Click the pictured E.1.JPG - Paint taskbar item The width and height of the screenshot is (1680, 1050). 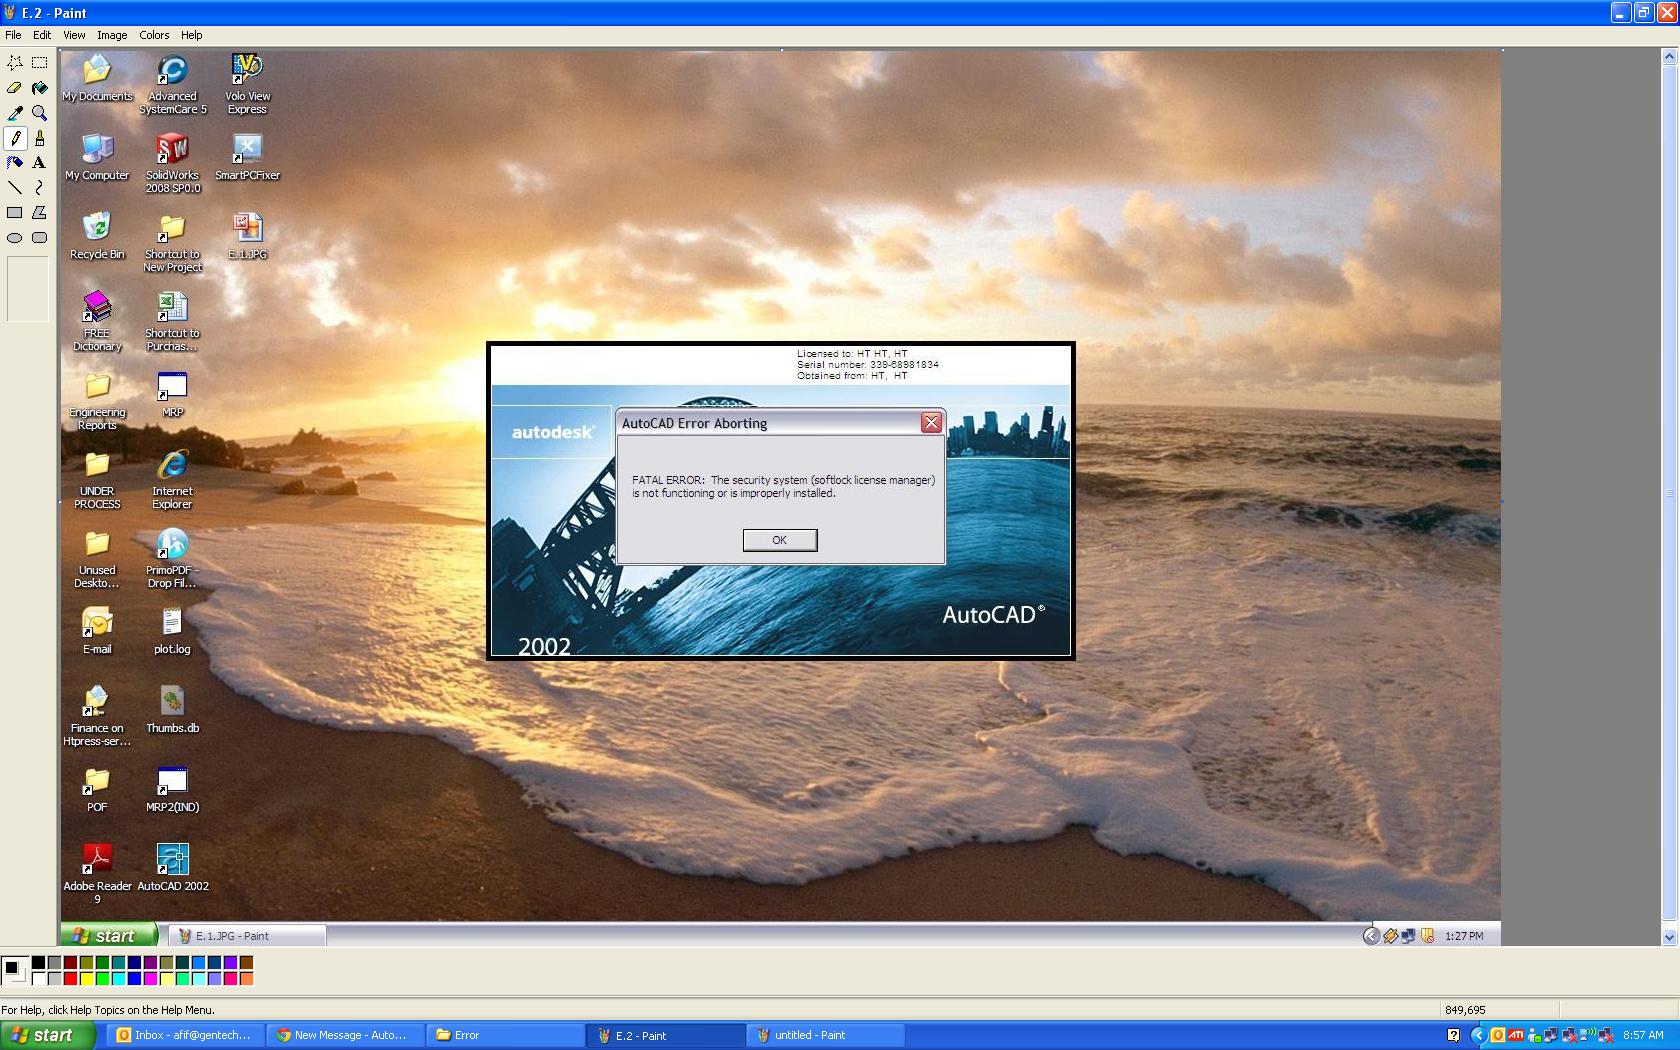point(246,936)
